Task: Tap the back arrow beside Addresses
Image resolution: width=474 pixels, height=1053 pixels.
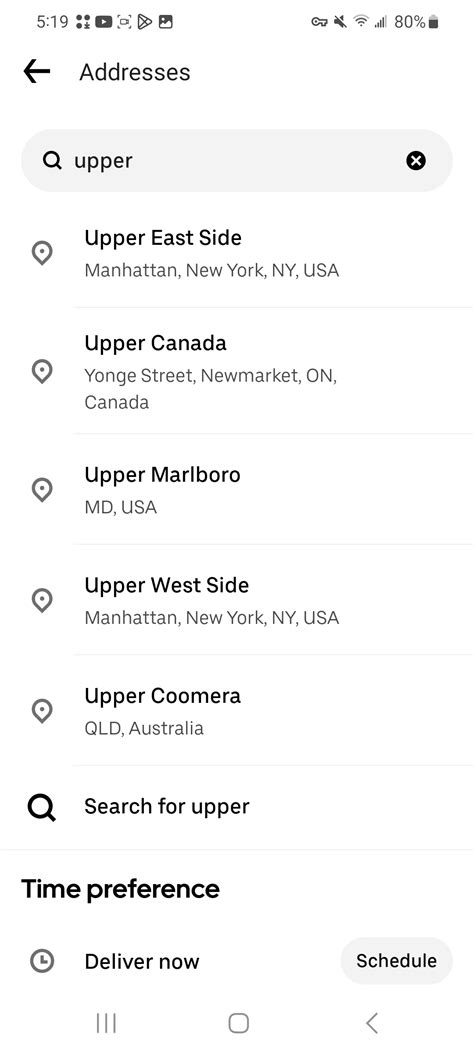Action: tap(37, 71)
